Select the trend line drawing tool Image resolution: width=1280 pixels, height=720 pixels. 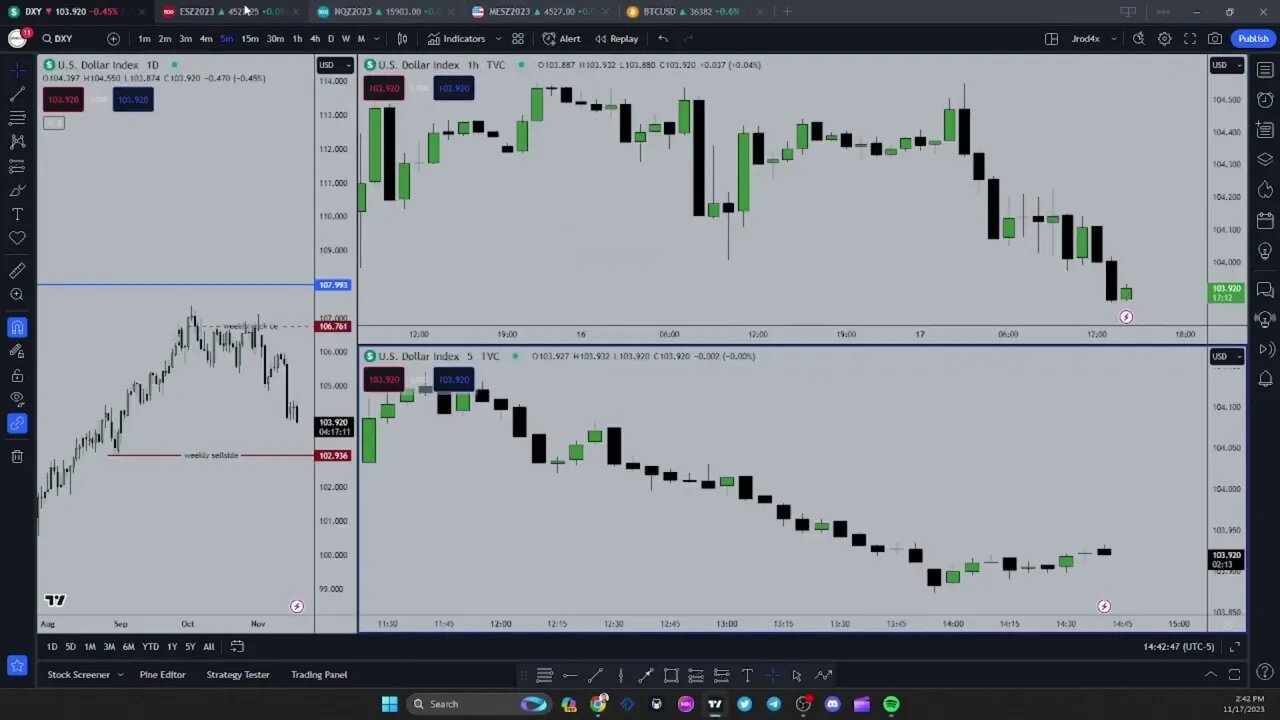[17, 93]
